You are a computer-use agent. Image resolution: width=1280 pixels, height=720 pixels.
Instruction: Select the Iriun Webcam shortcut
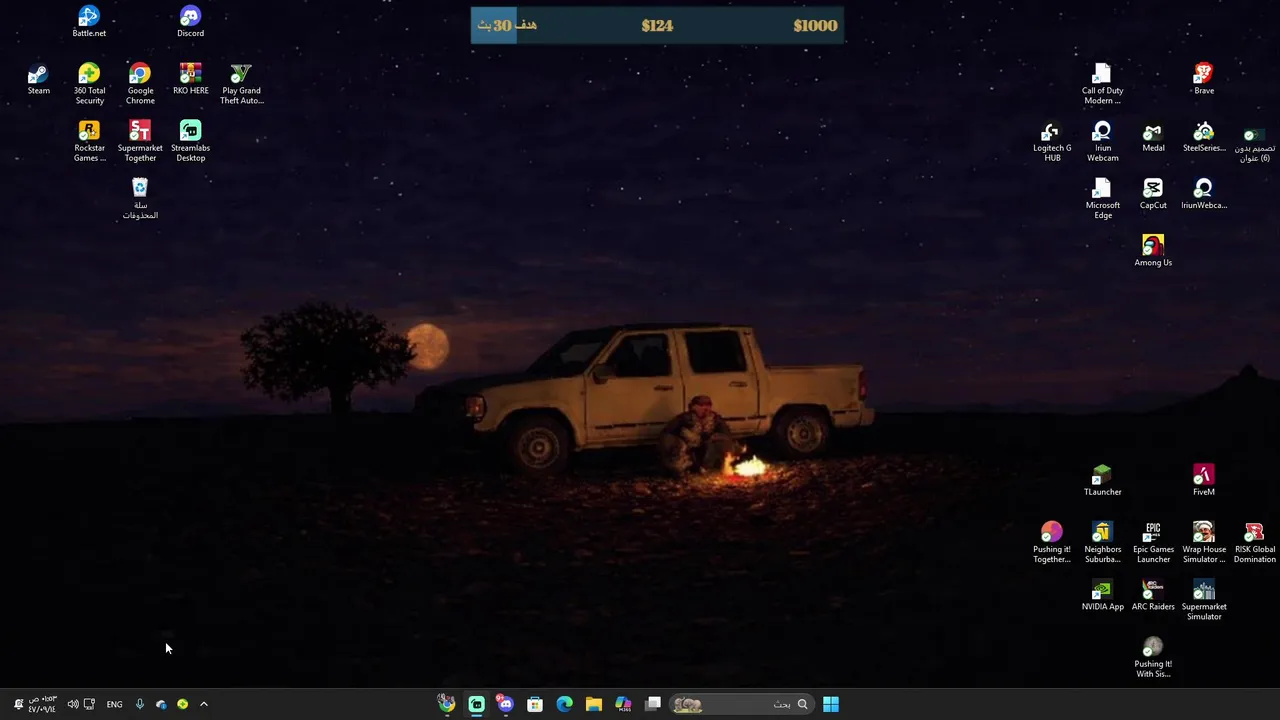(x=1102, y=141)
